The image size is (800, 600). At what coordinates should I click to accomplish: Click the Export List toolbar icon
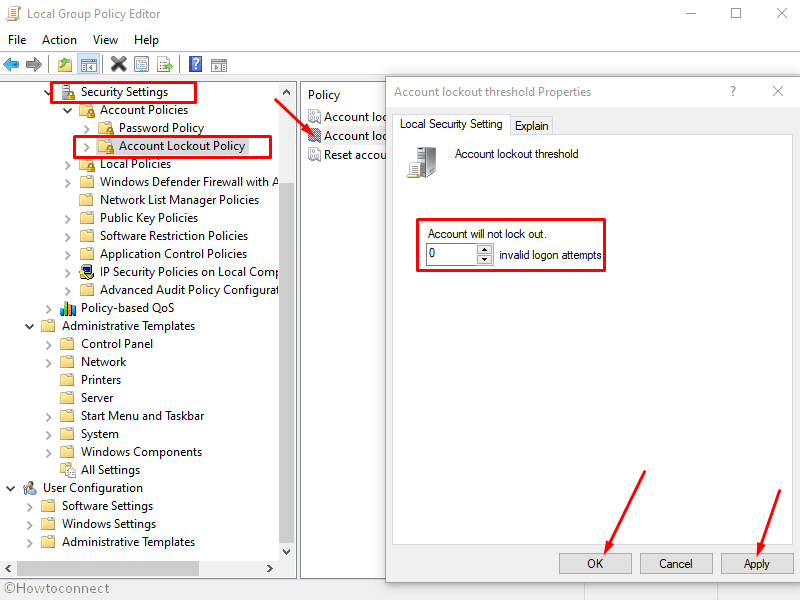(x=165, y=65)
